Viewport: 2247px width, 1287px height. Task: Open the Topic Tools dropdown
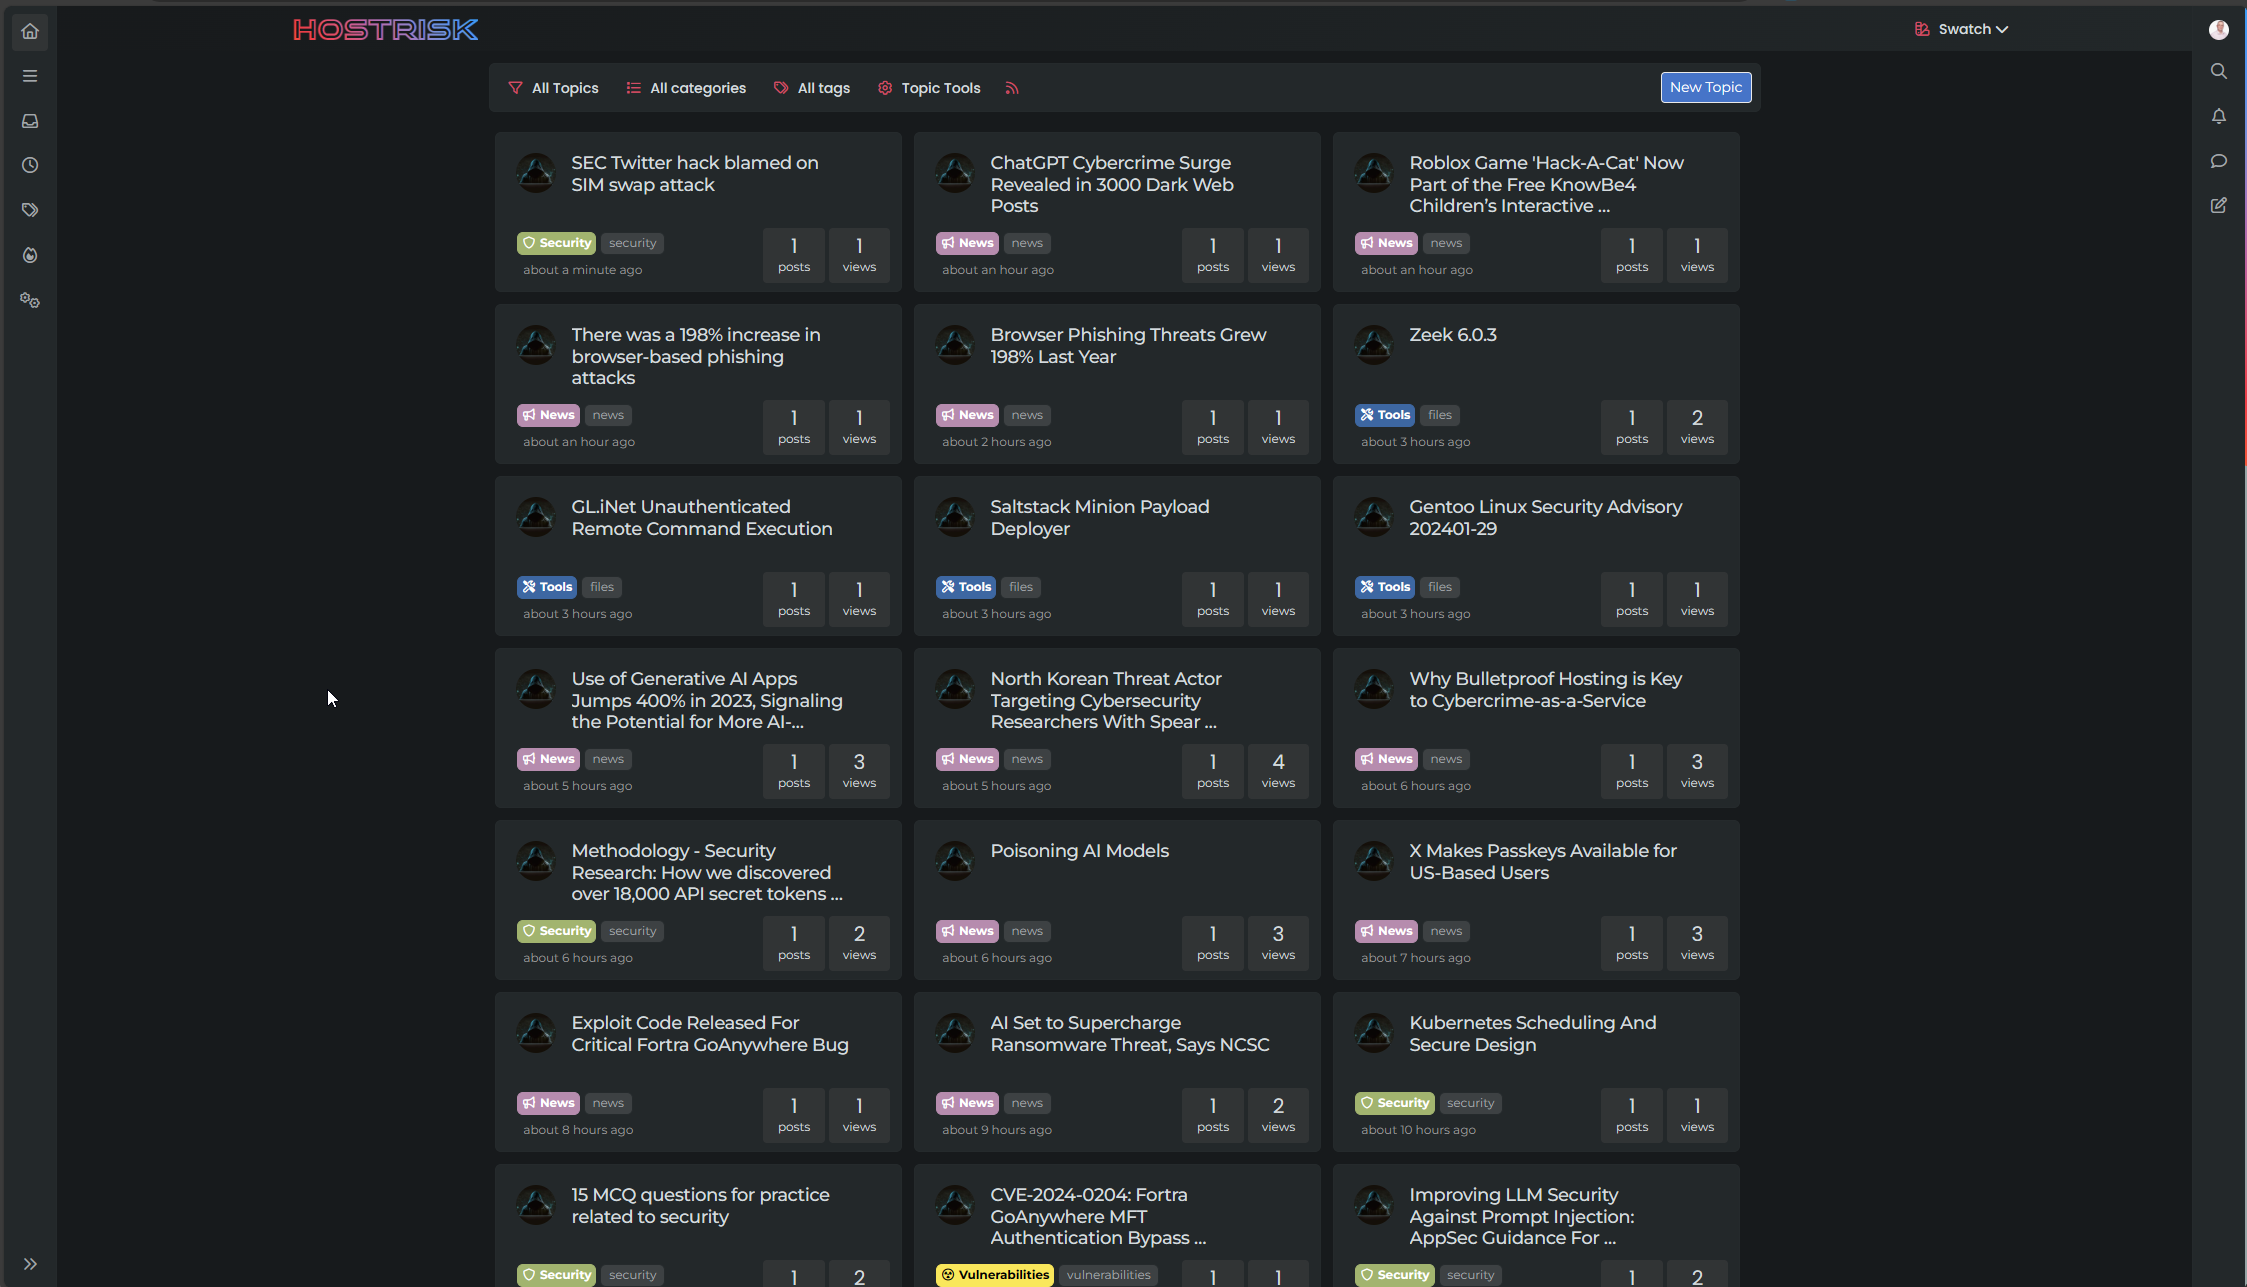tap(929, 88)
